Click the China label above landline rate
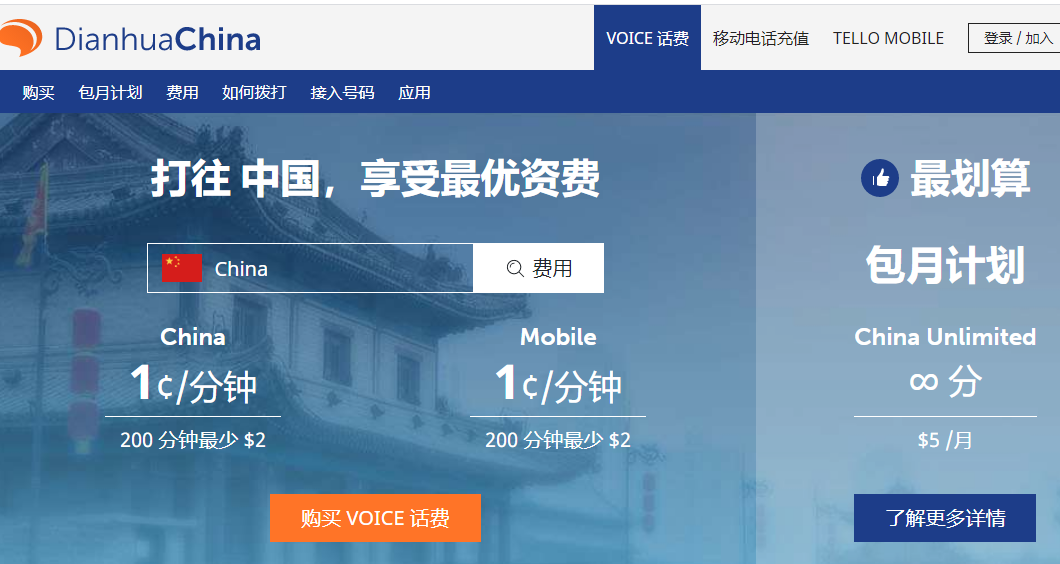Screen dimensions: 1060x564 pos(193,337)
